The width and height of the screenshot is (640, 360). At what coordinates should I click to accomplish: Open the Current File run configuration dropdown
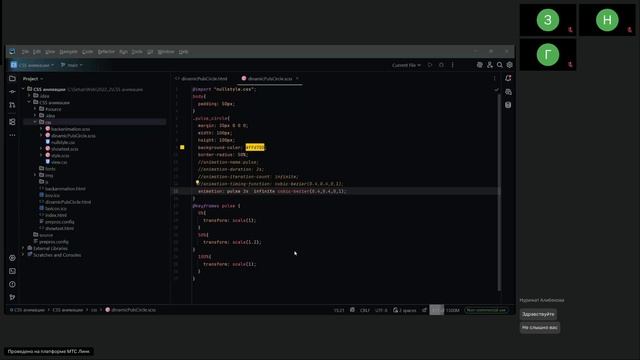[x=406, y=65]
